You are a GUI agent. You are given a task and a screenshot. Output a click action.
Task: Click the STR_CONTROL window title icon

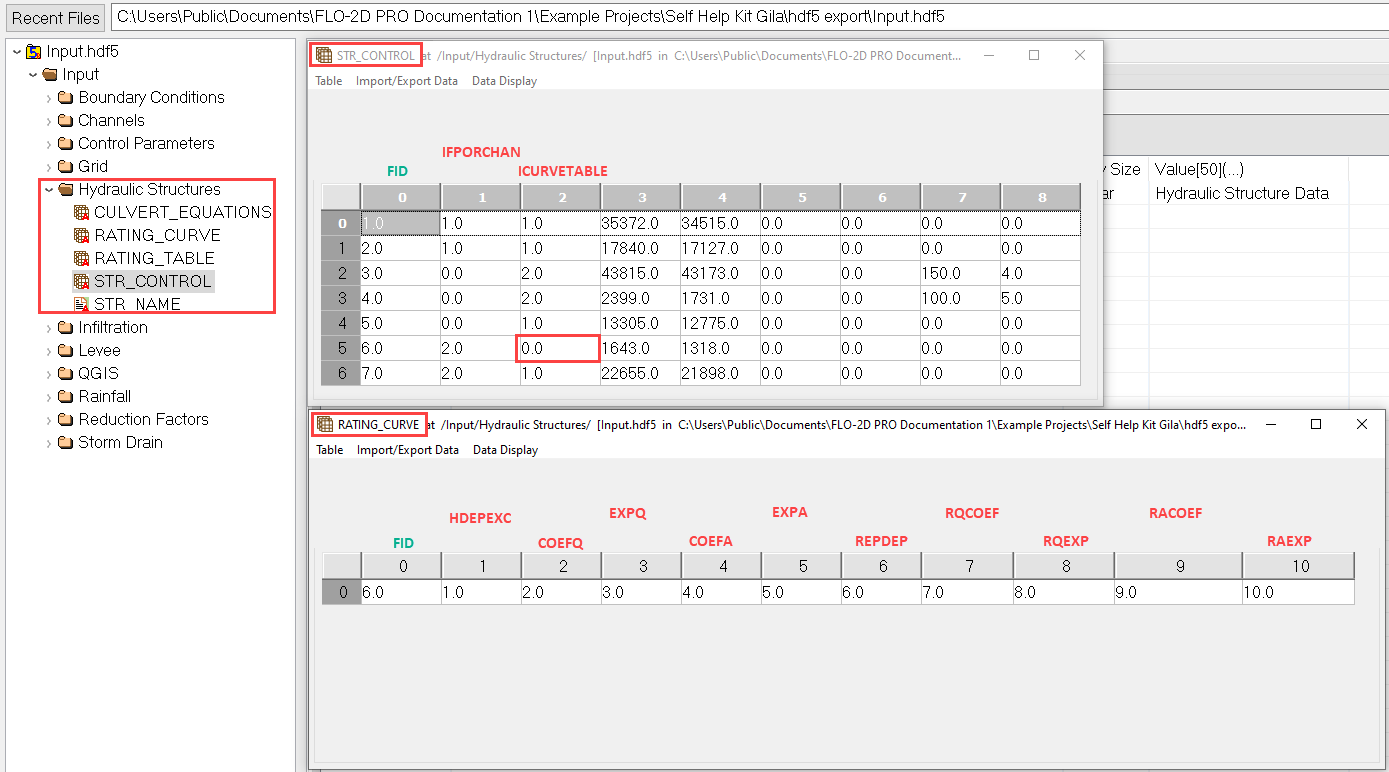click(x=324, y=56)
